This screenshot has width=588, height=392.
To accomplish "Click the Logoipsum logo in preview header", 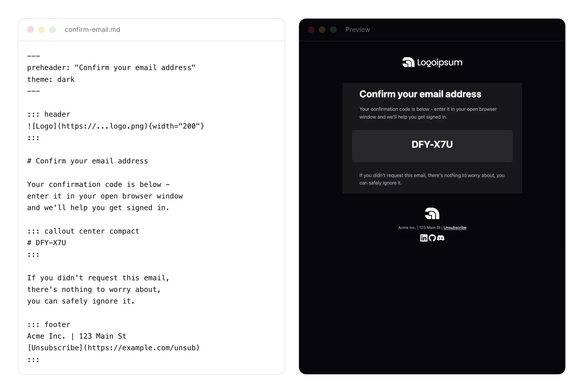I will tap(432, 62).
